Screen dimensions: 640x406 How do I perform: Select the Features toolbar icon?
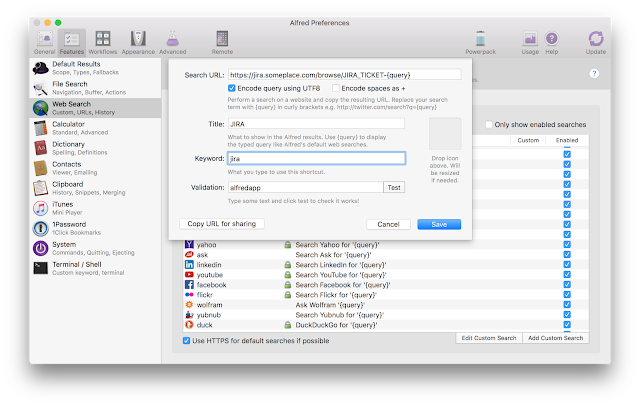72,42
